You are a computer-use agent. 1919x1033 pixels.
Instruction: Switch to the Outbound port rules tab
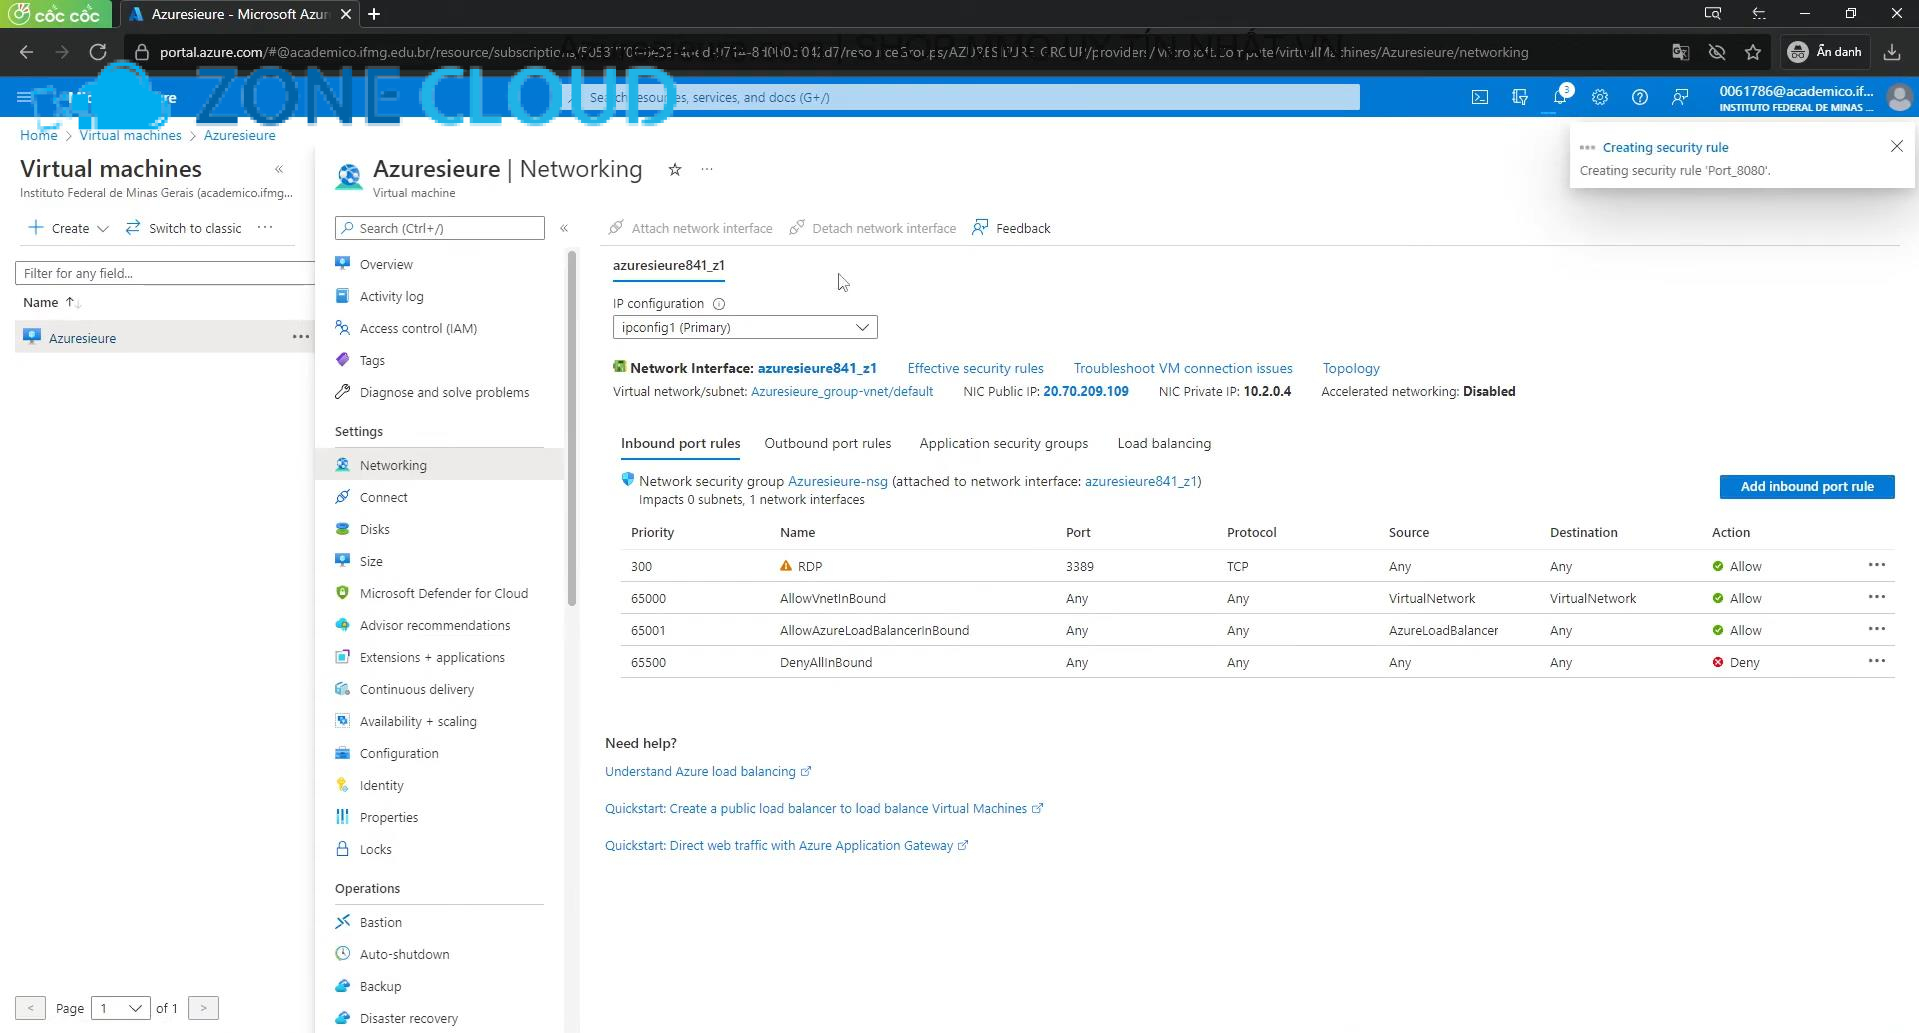[827, 443]
